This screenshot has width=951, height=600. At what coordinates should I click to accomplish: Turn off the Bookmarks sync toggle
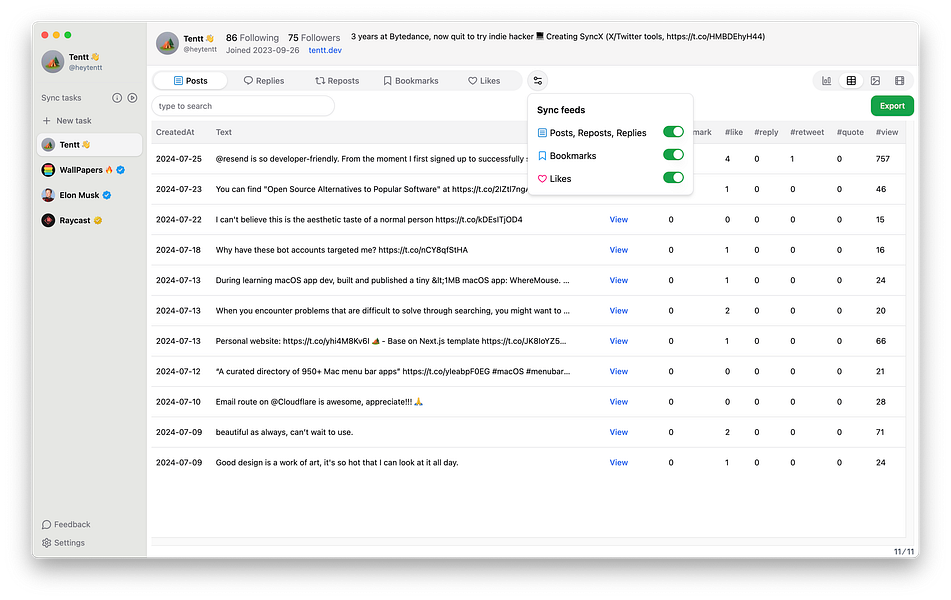[x=673, y=155]
